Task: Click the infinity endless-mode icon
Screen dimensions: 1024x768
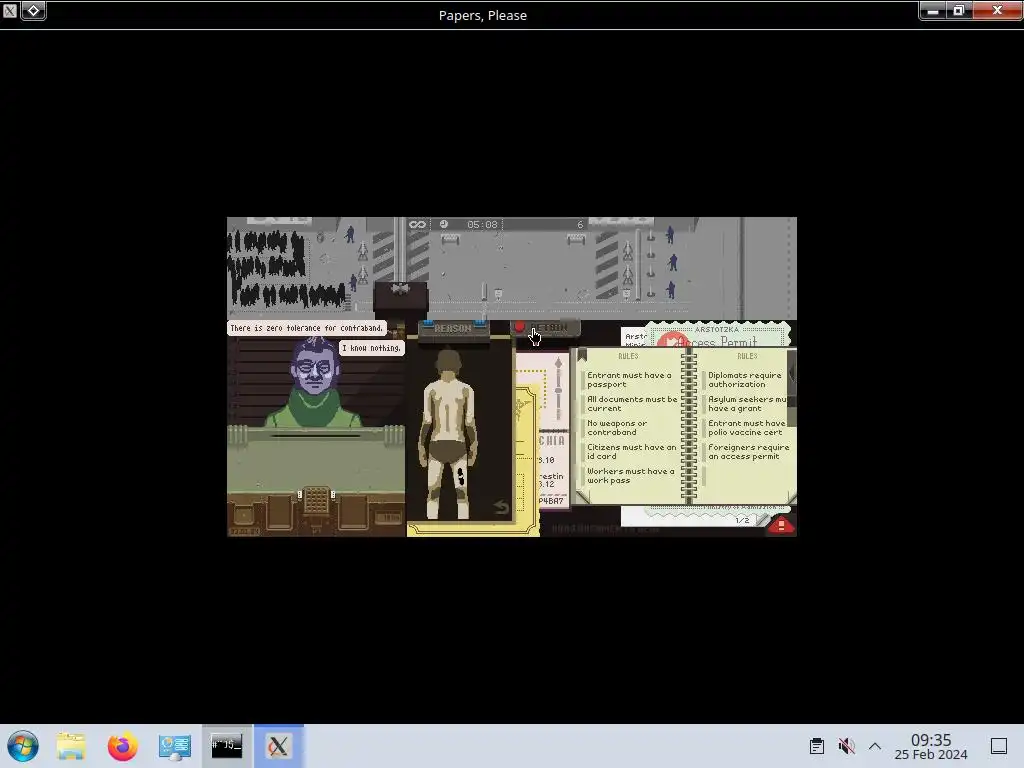Action: 417,225
